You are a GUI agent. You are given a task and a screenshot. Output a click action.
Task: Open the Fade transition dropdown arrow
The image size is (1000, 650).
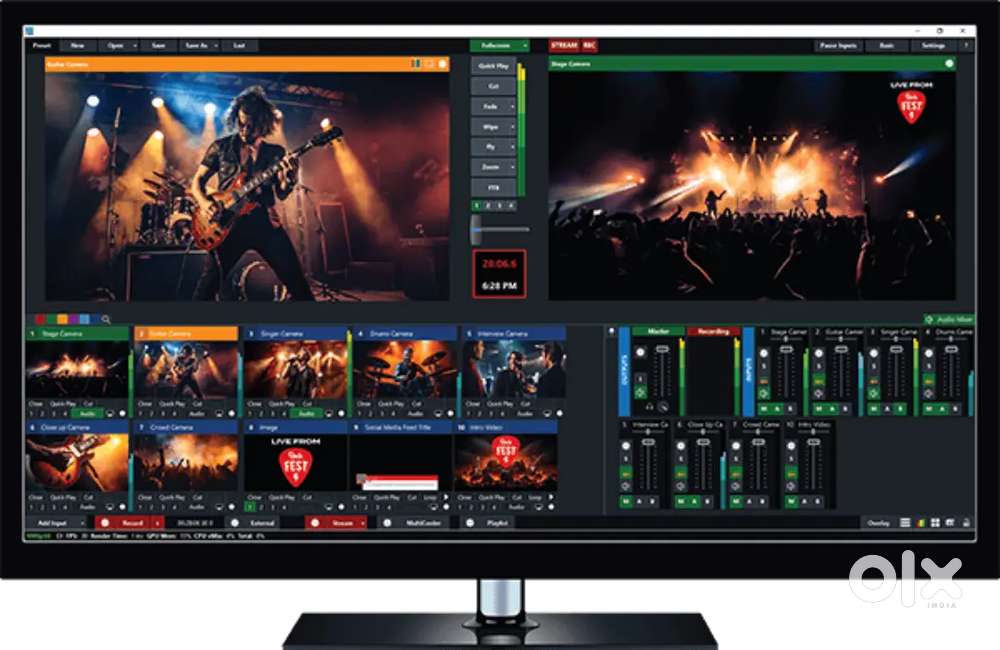[x=513, y=106]
